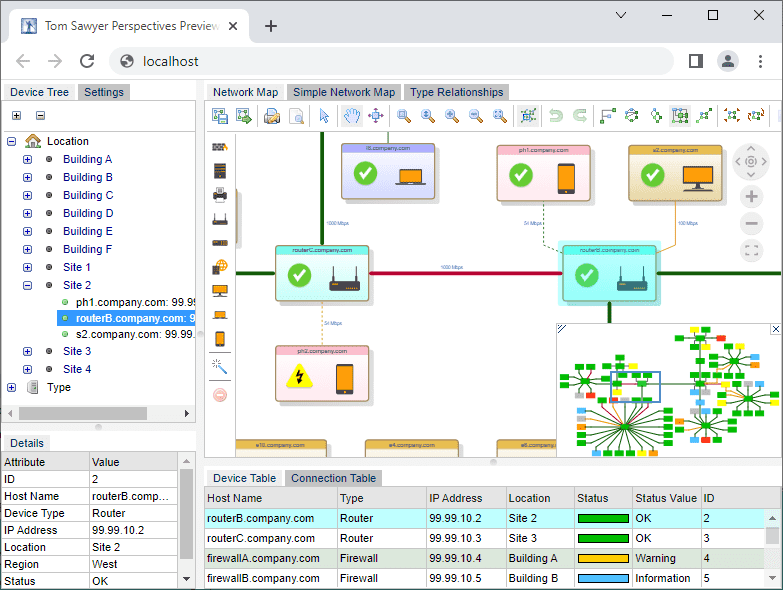Click the Zoom Fit toolbar icon
This screenshot has height=590, width=783.
click(500, 116)
